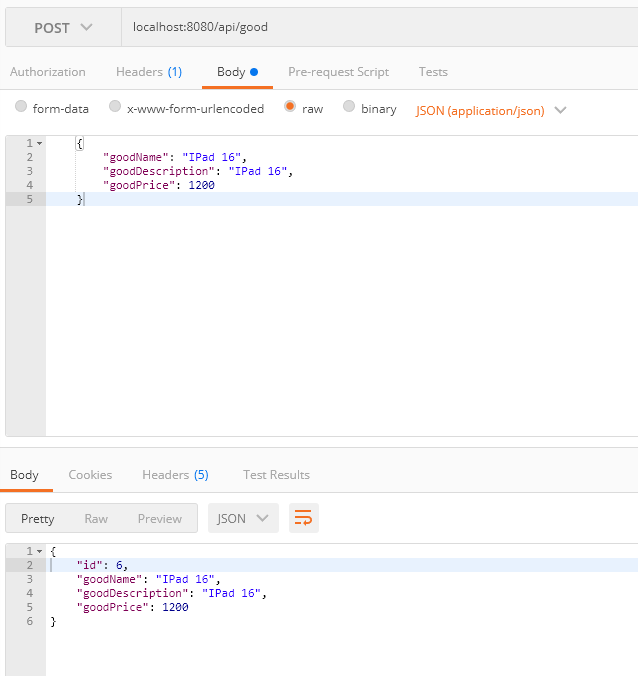The width and height of the screenshot is (638, 676).
Task: Open the Tests tab
Action: [433, 72]
